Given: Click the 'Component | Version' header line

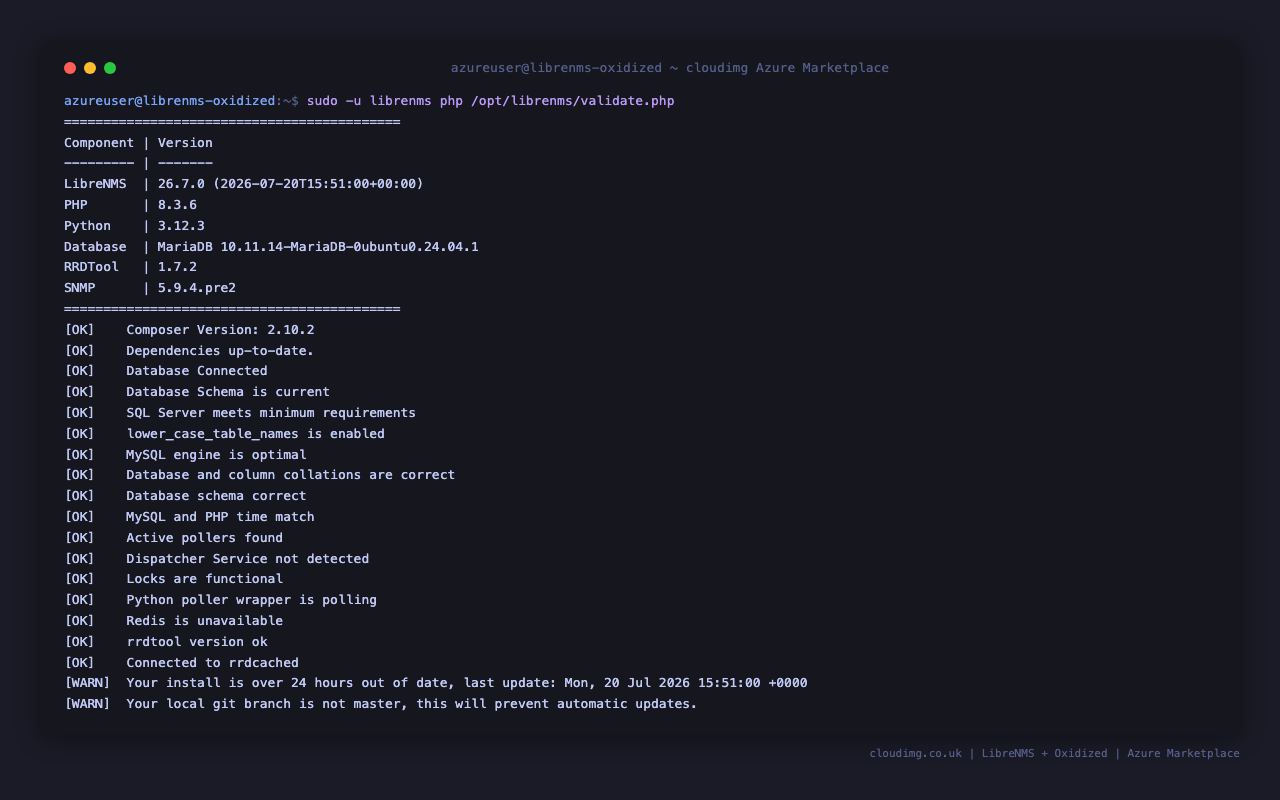Looking at the screenshot, I should click(x=138, y=143).
